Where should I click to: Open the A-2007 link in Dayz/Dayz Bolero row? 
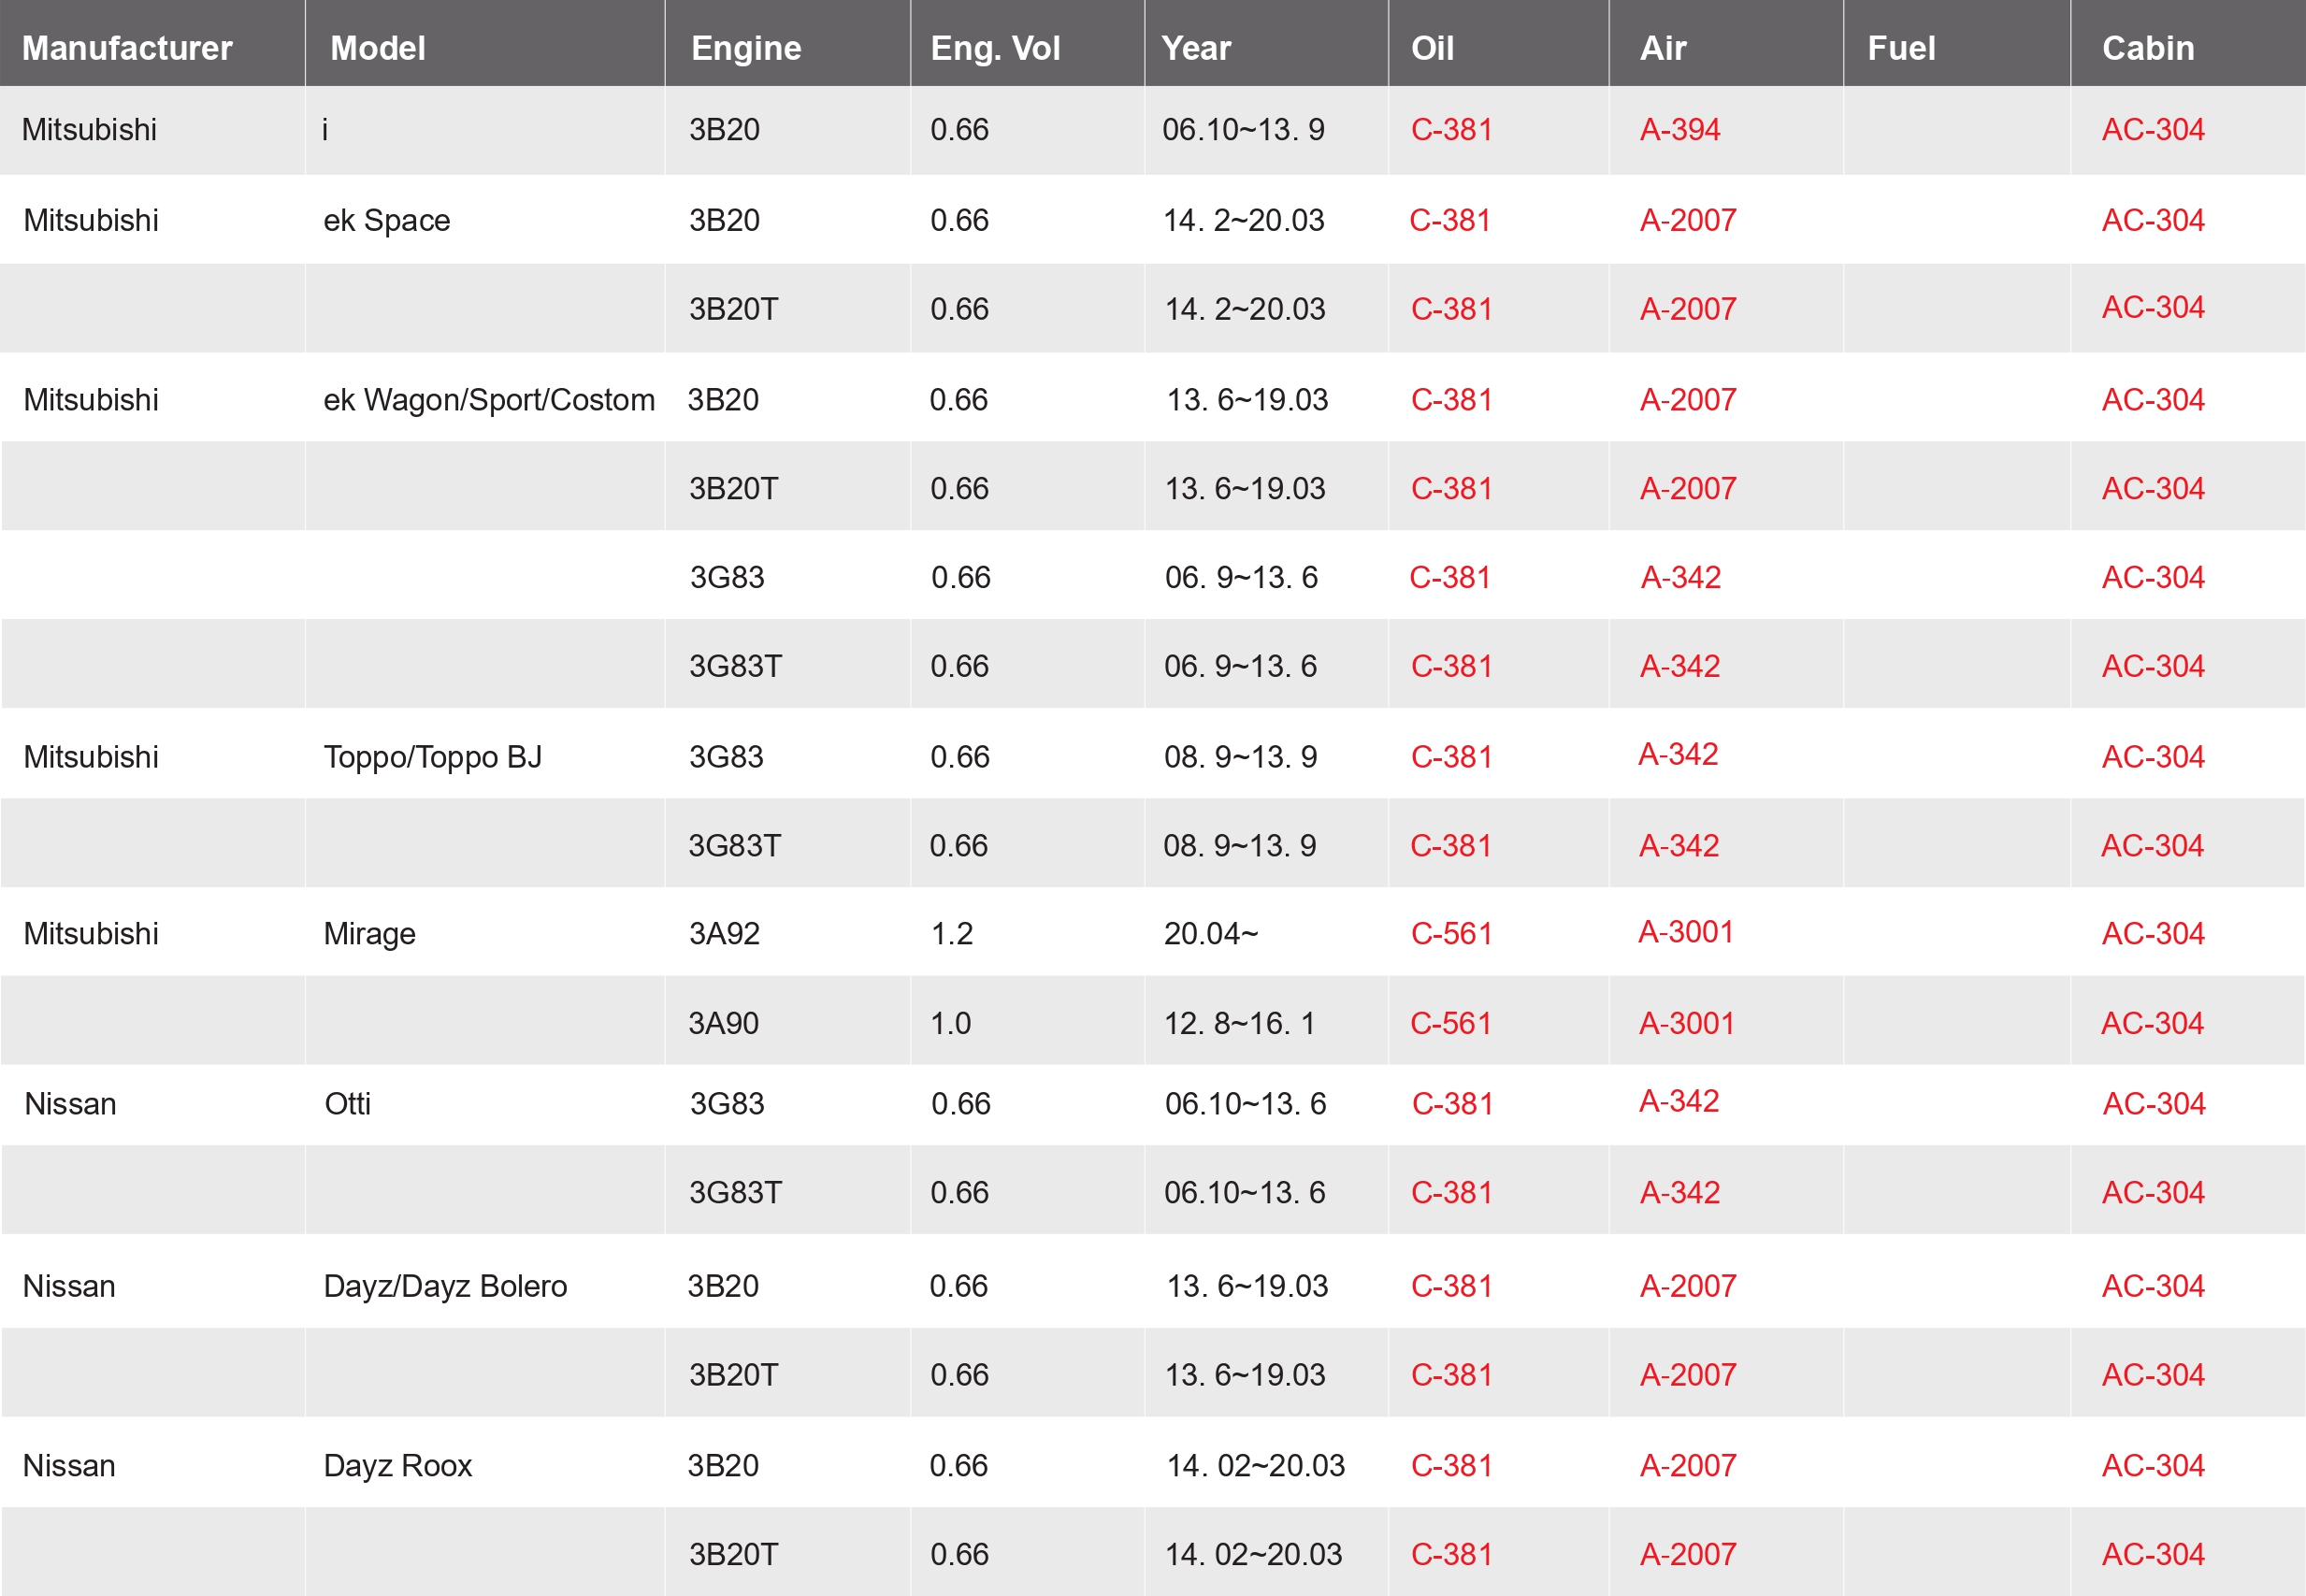click(x=1688, y=1286)
